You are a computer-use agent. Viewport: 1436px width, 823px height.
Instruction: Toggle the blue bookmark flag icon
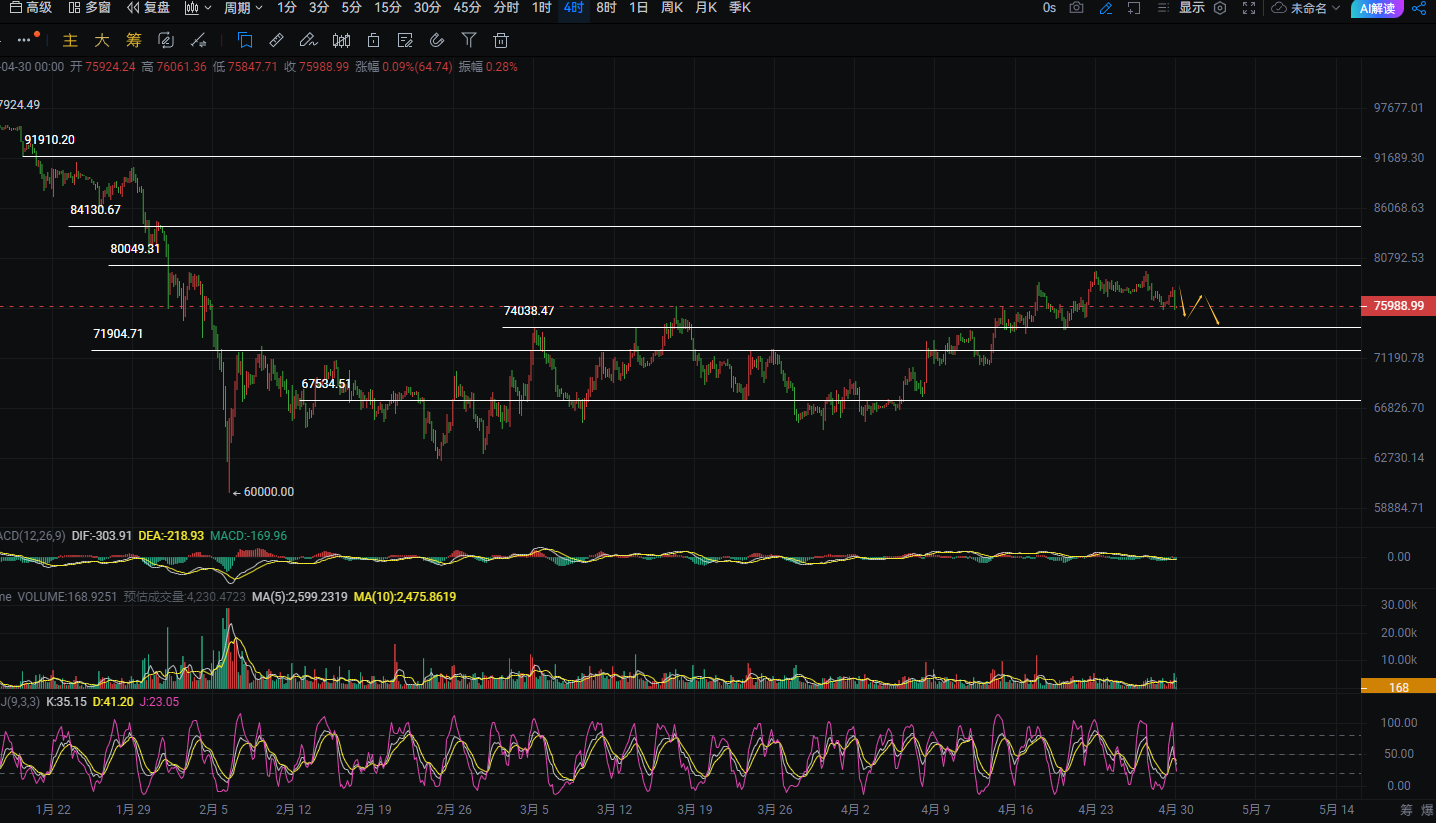coord(245,41)
